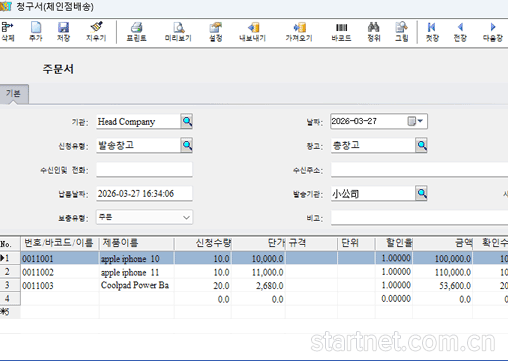The image size is (508, 361).
Task: Click the 할인율 column header
Action: click(x=394, y=243)
